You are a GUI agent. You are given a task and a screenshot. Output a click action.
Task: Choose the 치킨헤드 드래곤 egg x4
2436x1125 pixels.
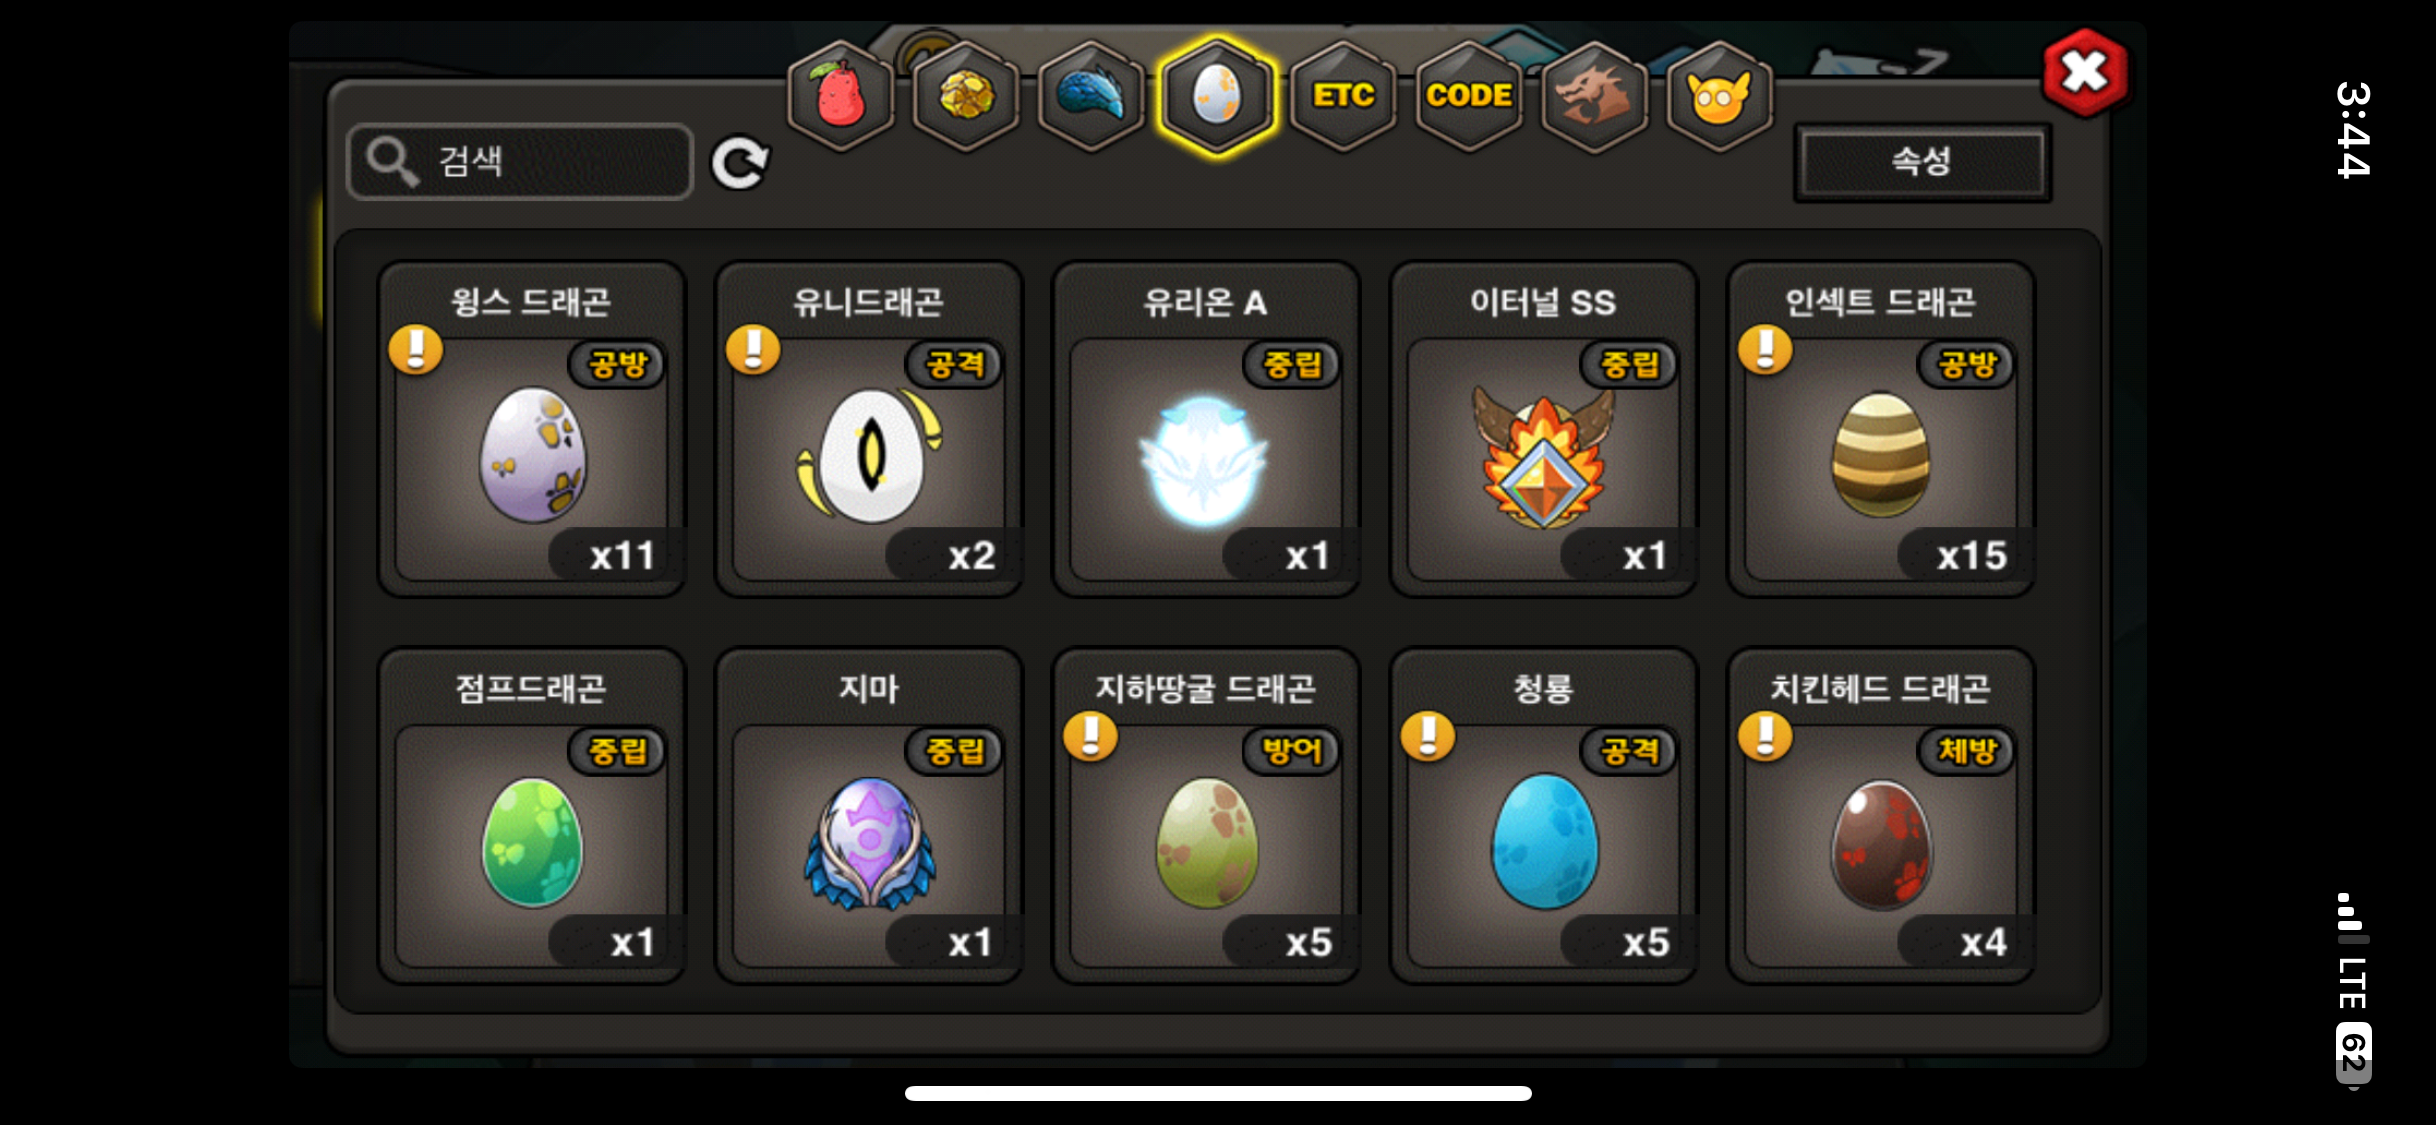click(1880, 816)
